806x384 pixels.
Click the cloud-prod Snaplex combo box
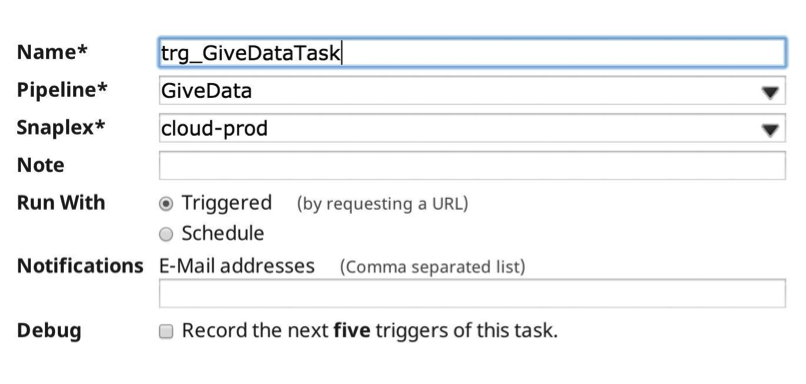click(x=472, y=128)
